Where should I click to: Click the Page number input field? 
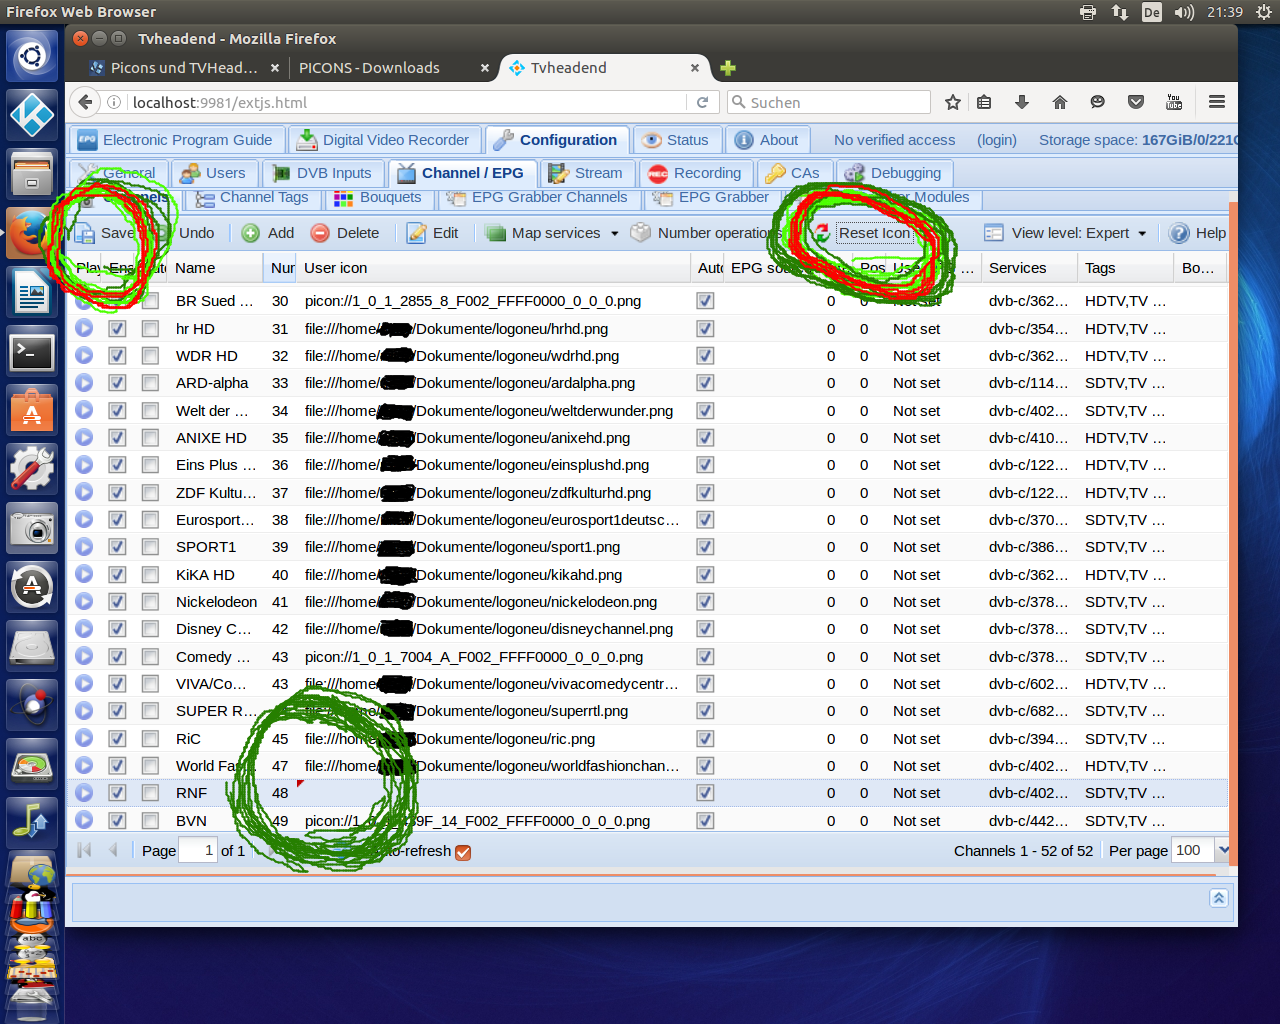point(197,850)
